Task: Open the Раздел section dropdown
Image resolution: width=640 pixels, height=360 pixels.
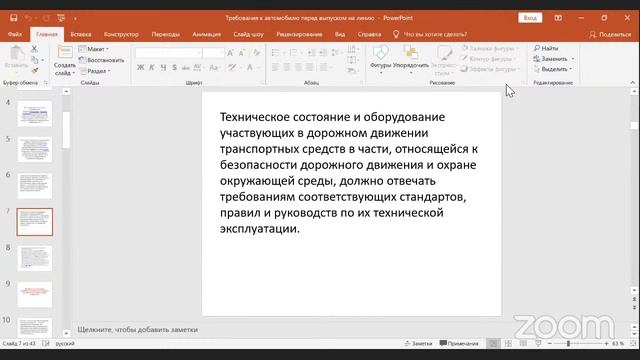Action: [95, 71]
